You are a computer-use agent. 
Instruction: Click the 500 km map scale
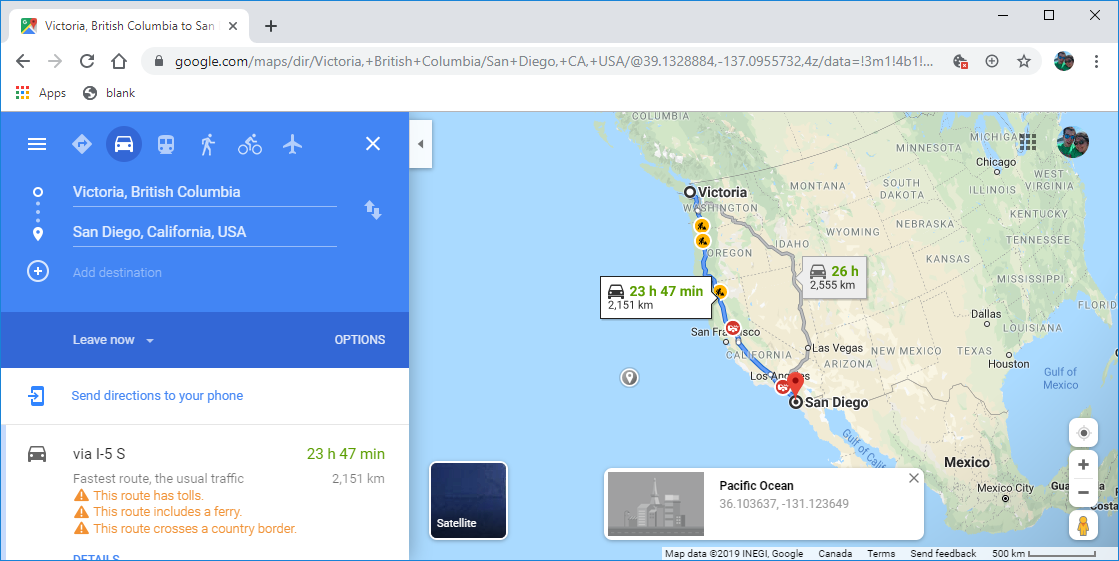coord(1044,553)
